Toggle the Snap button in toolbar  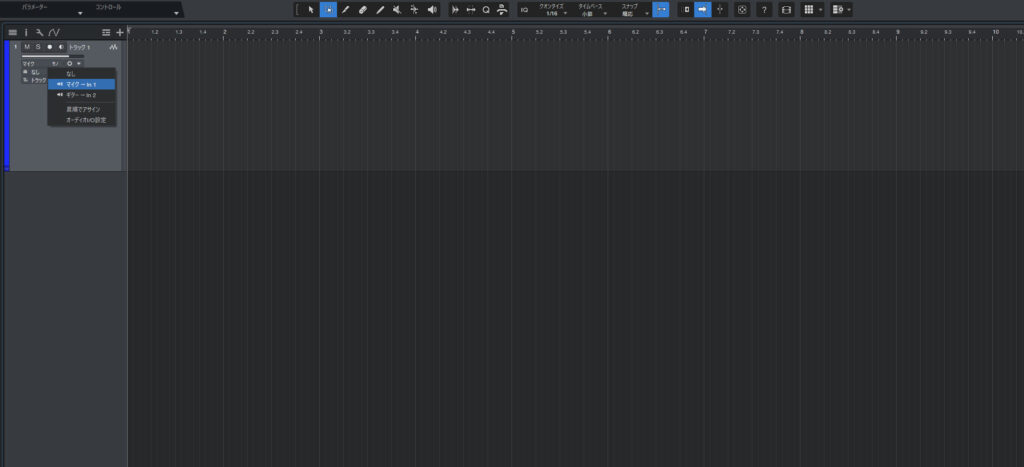click(x=660, y=9)
